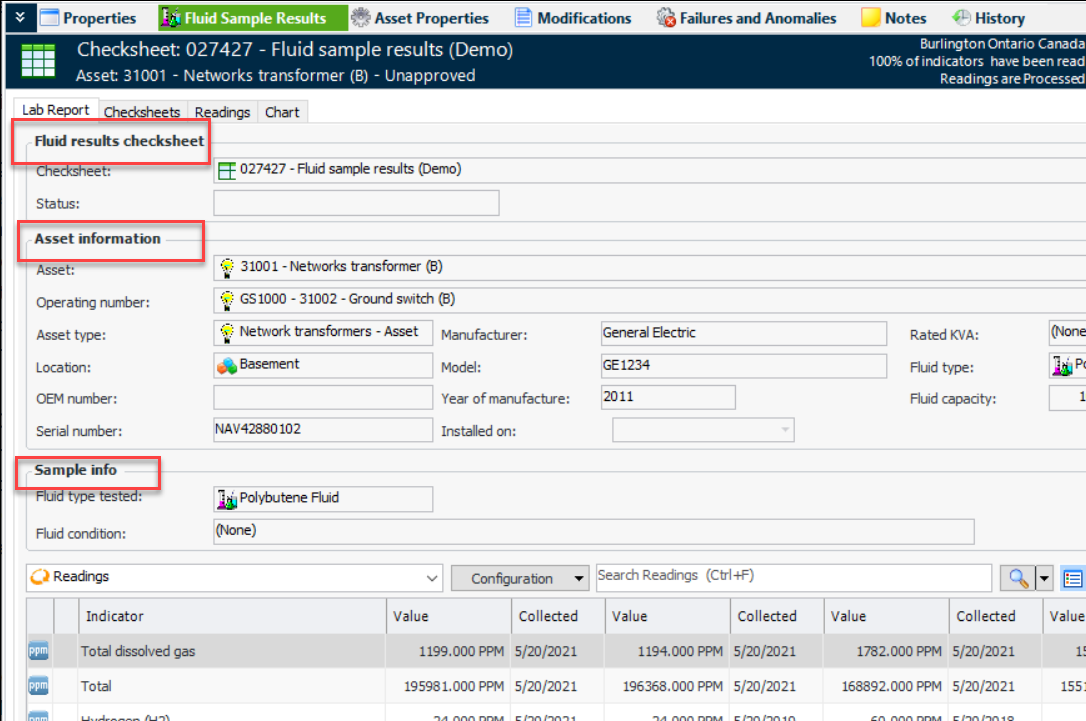Open the Failures and Anomalies section

point(746,18)
